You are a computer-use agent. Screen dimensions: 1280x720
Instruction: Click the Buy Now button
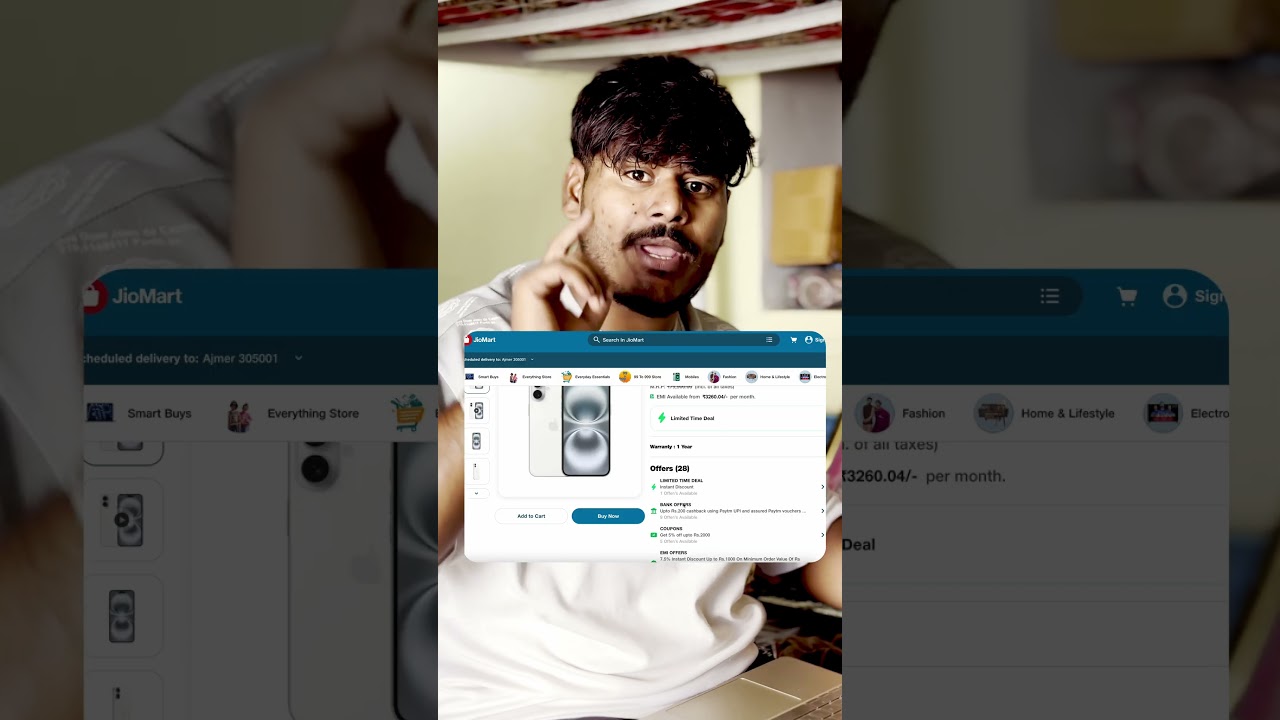coord(608,516)
